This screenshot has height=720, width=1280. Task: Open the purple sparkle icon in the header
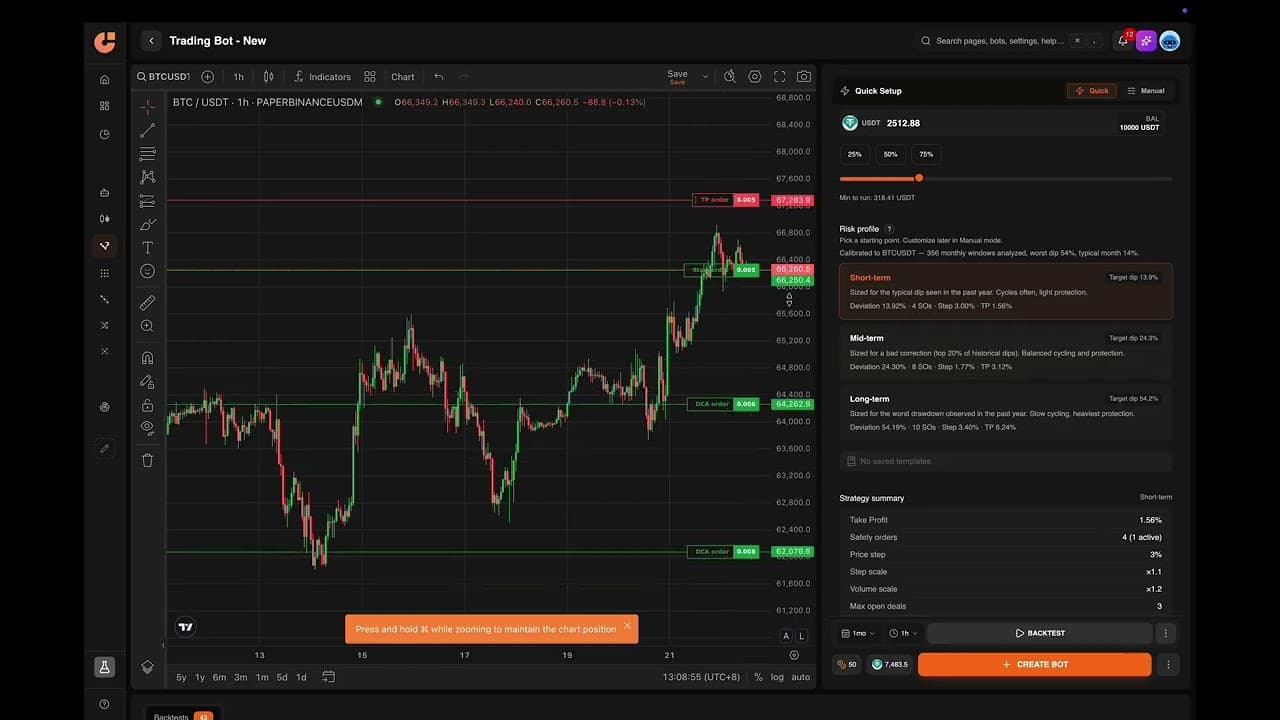point(1146,41)
